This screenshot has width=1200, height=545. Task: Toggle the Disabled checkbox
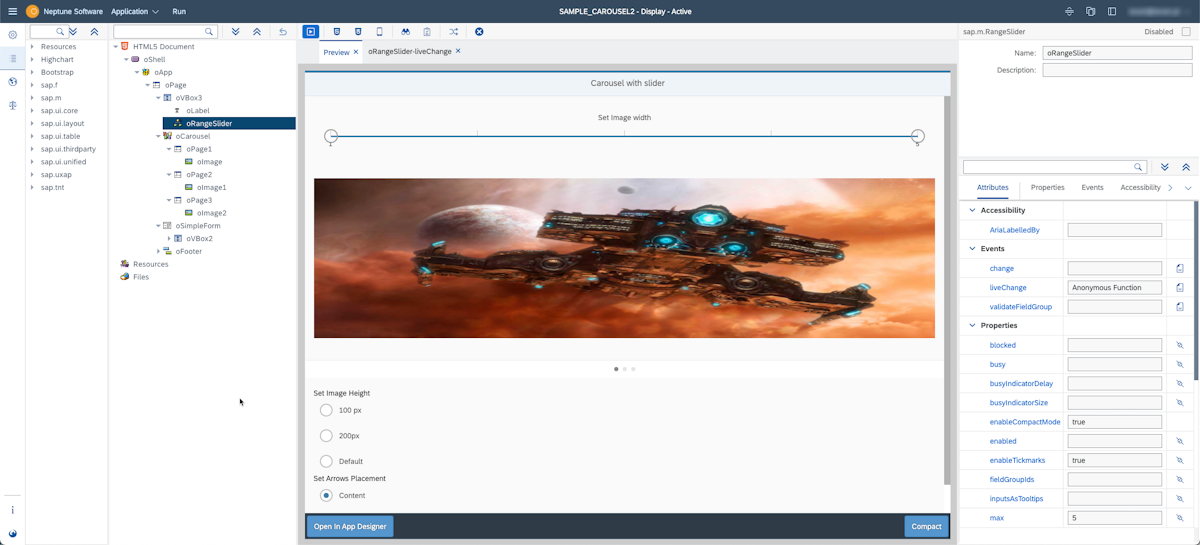[1186, 32]
